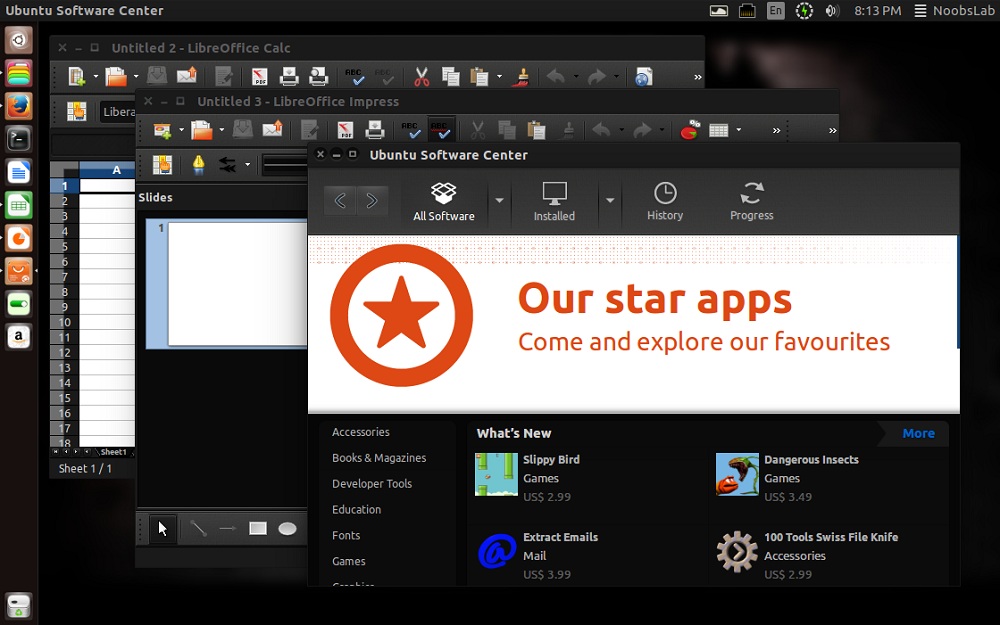Screen dimensions: 1000x625
Task: Click Print icon in Calc toolbar
Action: (x=289, y=77)
